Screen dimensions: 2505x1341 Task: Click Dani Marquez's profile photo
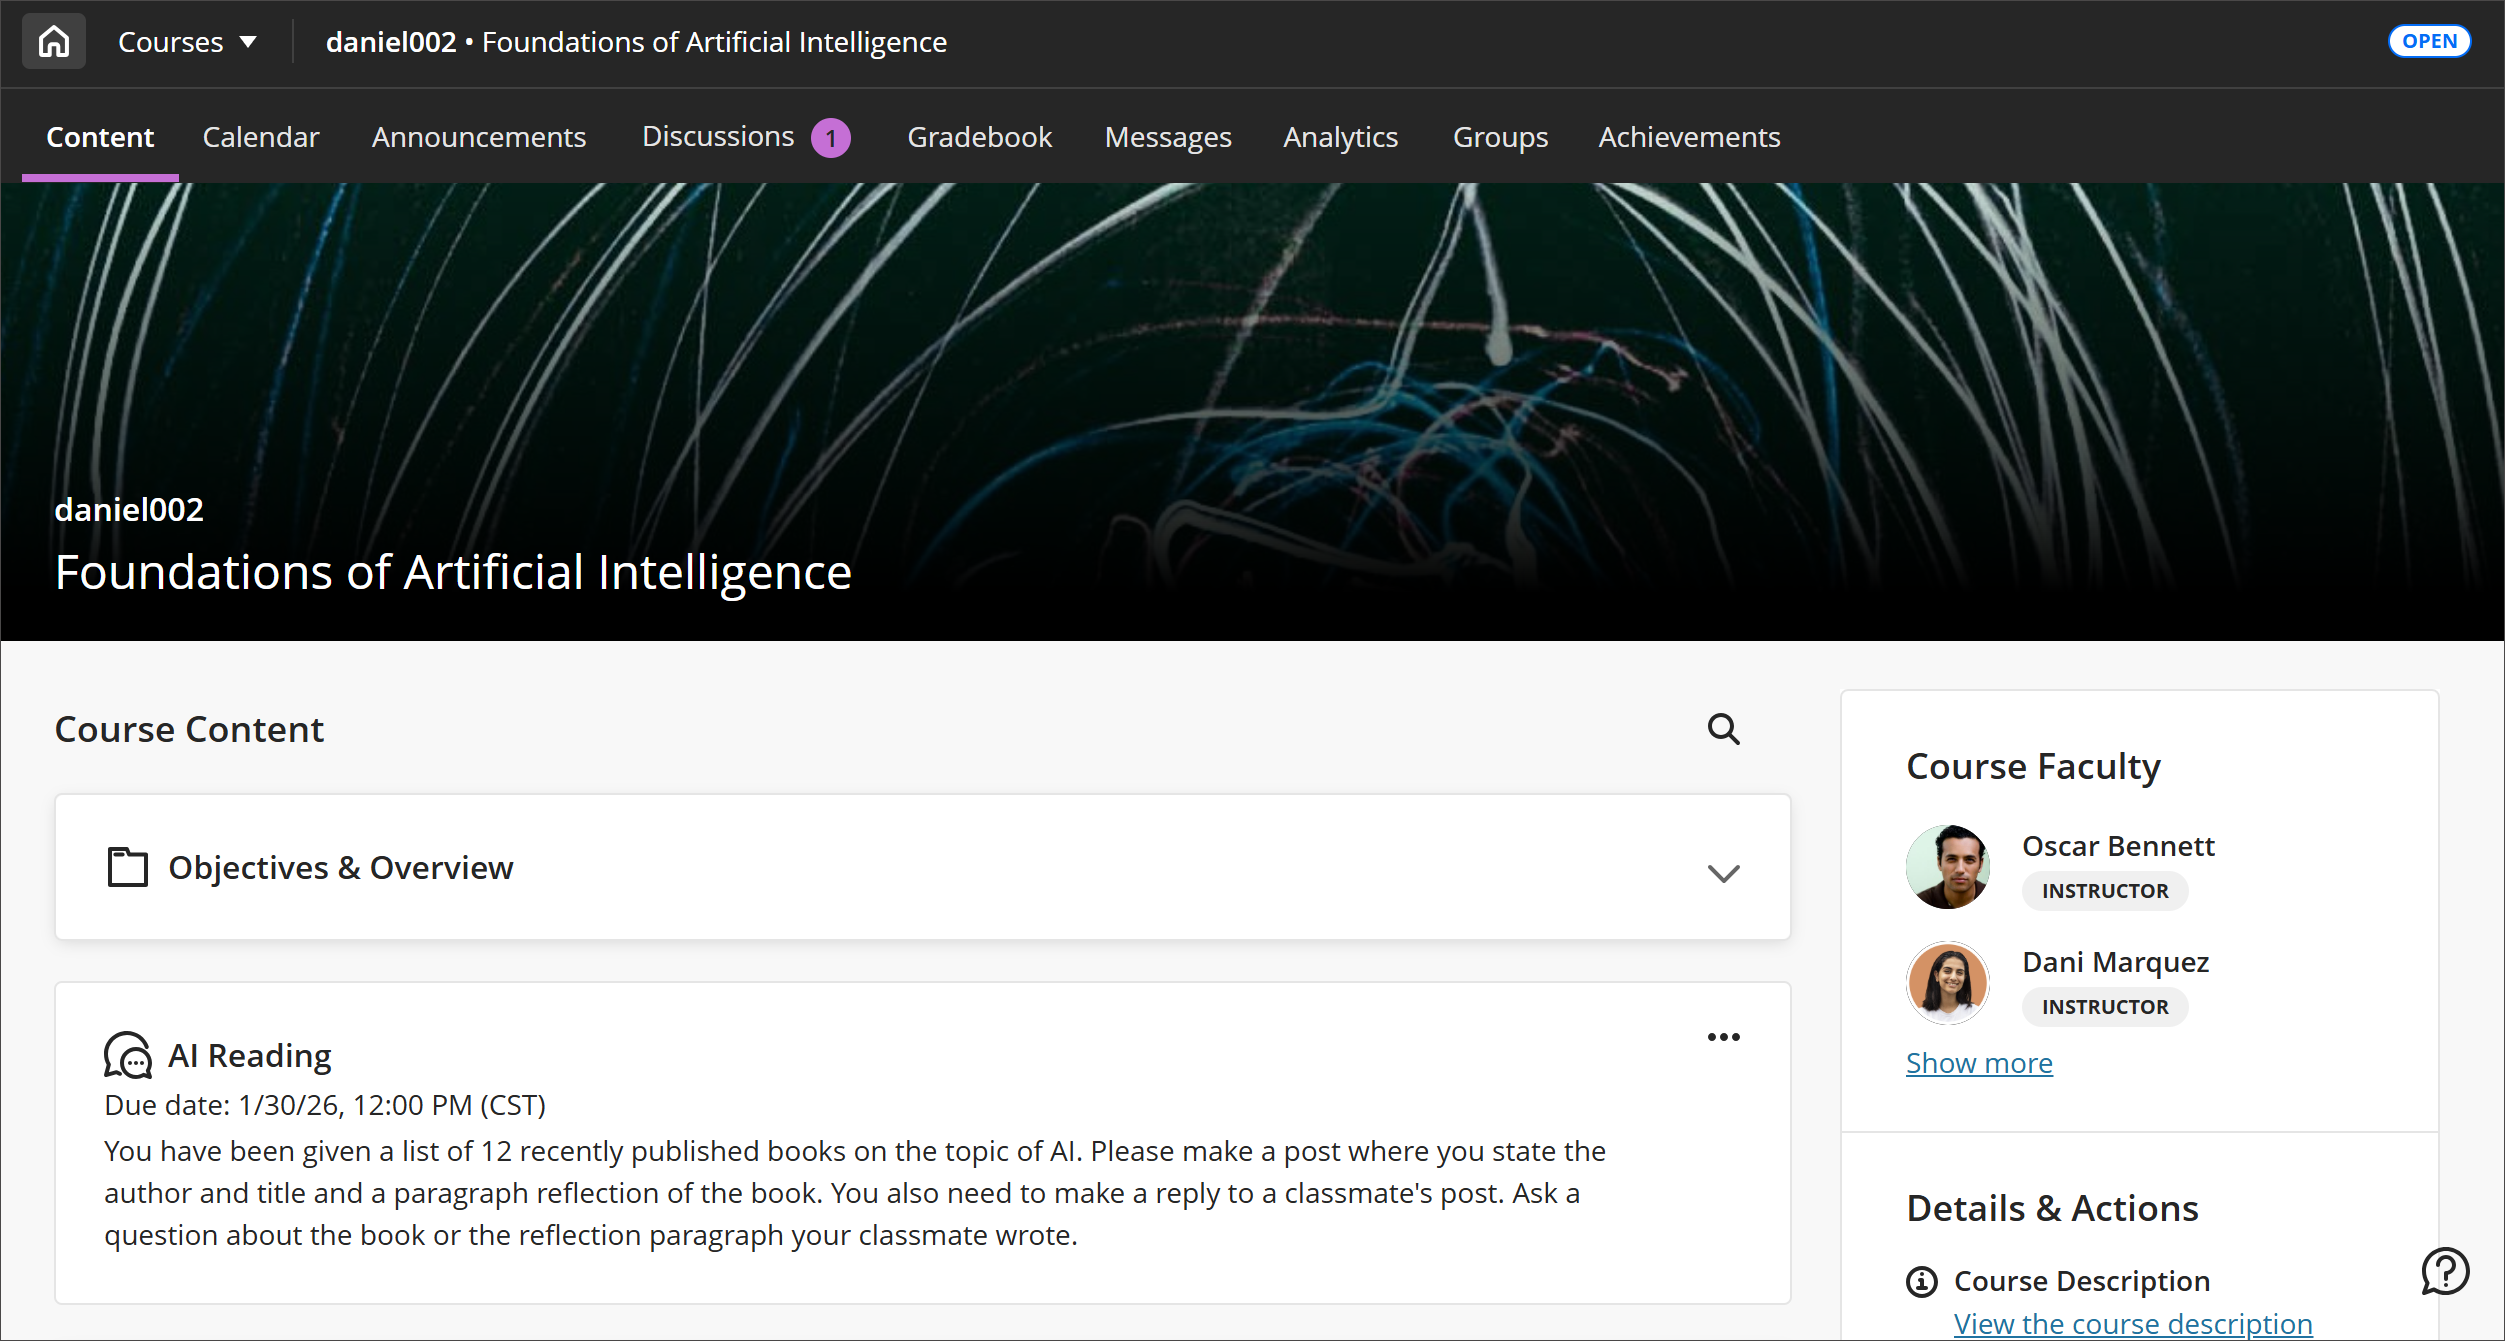tap(1947, 982)
